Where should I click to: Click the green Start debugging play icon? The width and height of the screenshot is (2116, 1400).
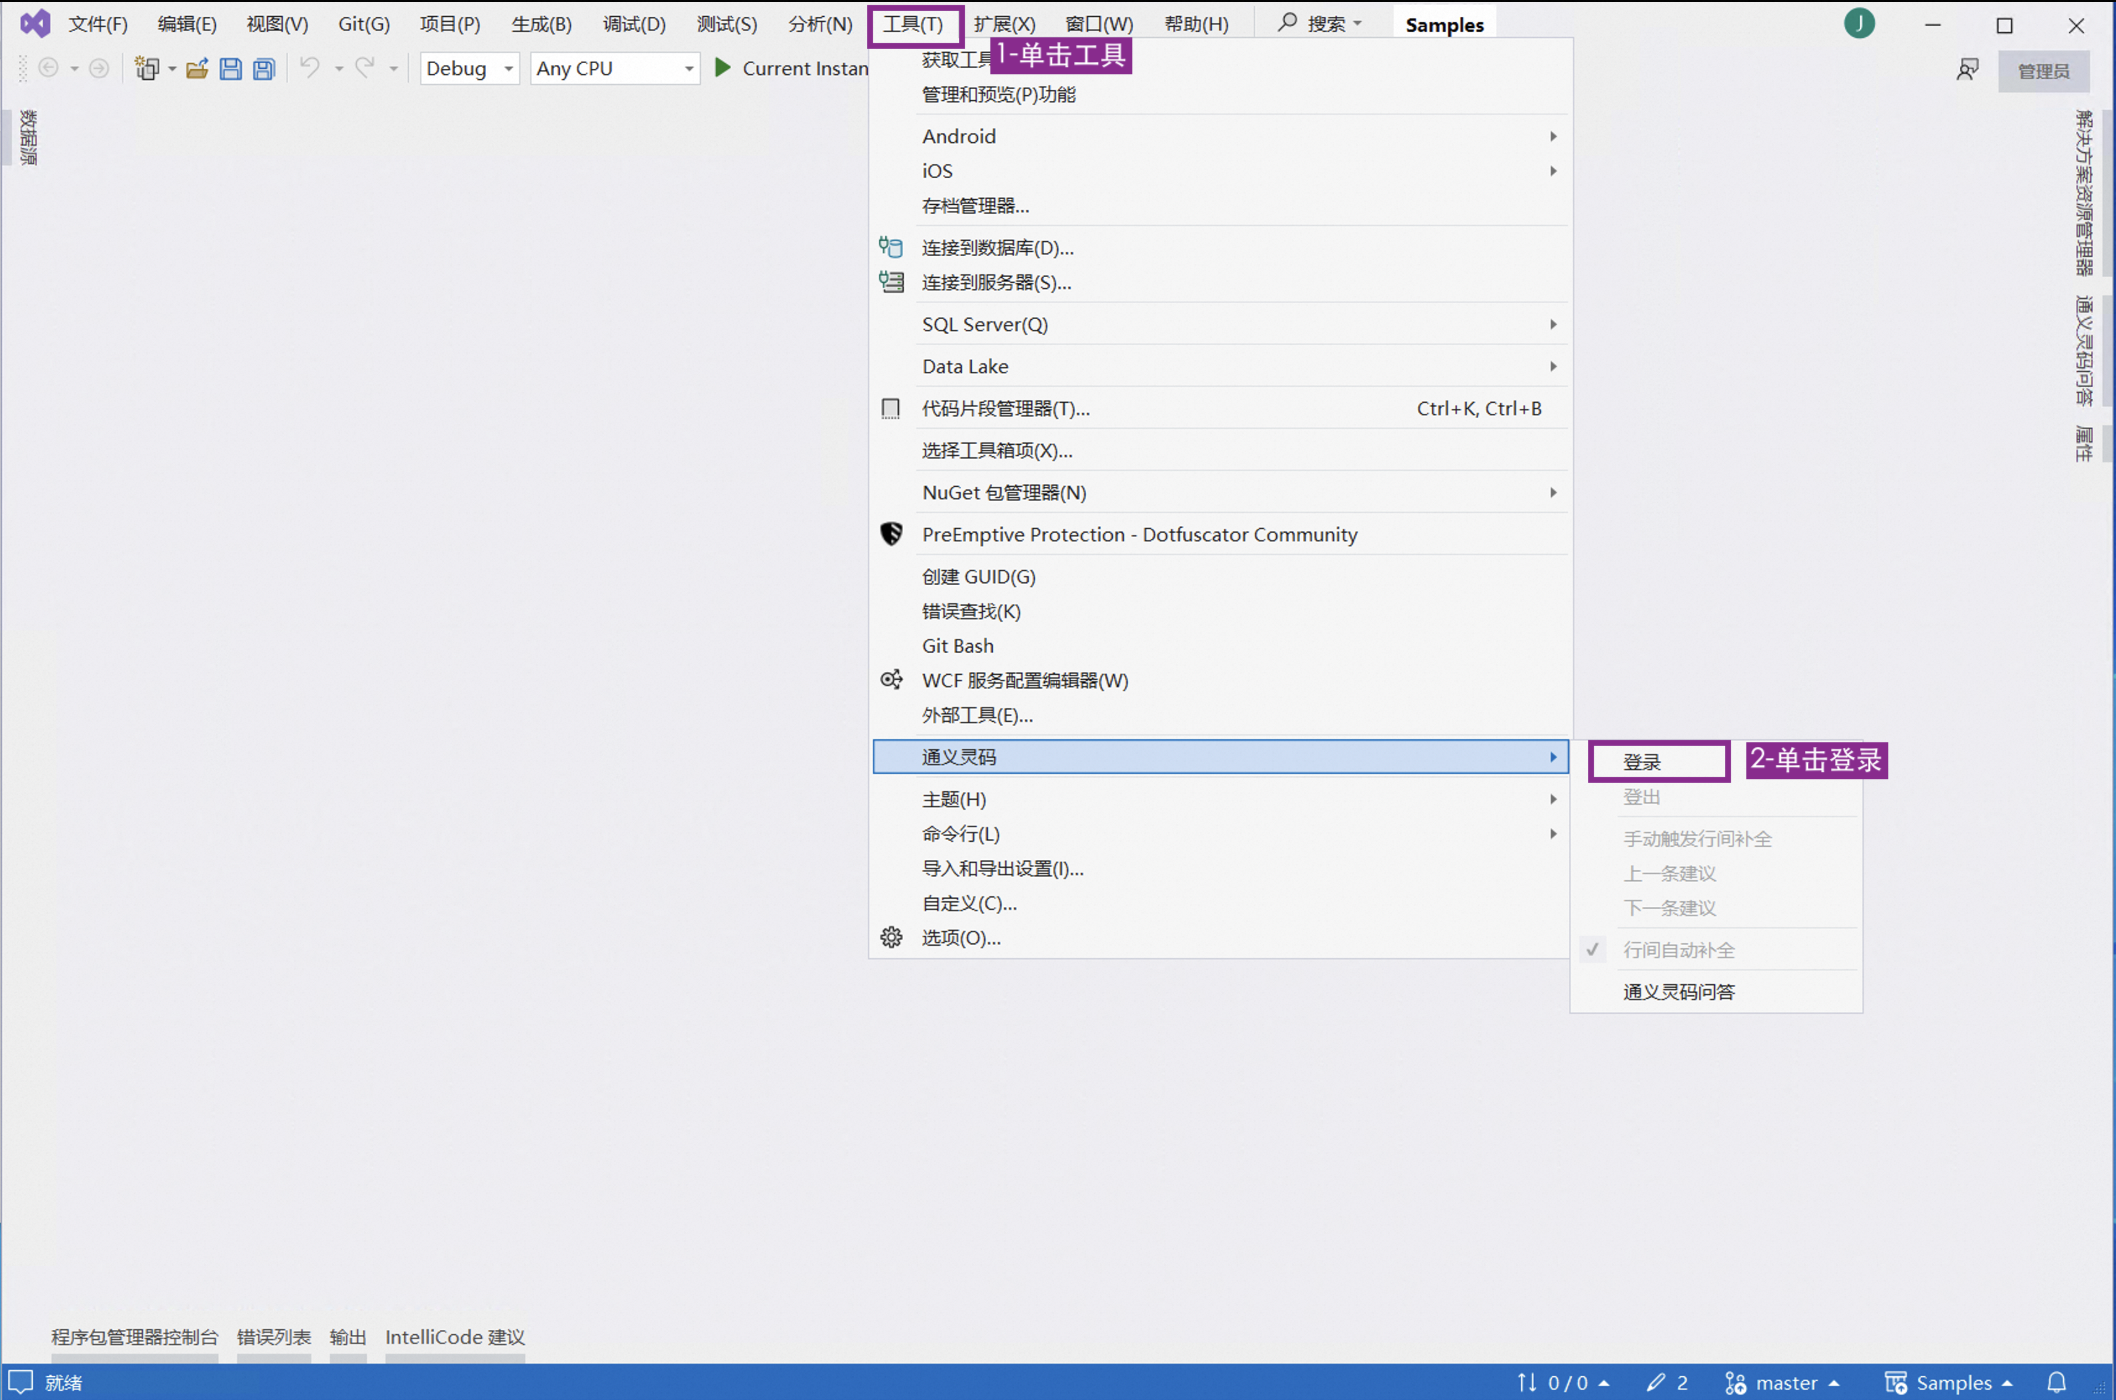[723, 68]
